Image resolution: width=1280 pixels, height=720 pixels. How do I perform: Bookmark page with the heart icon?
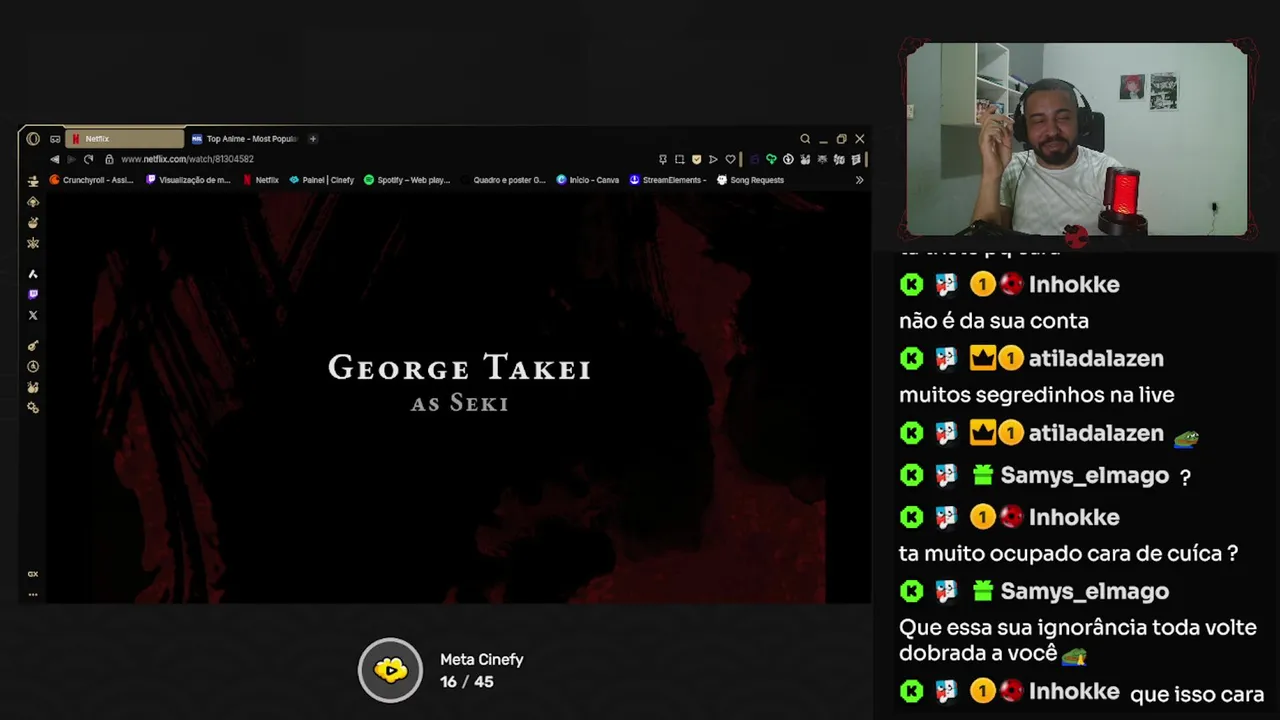click(730, 159)
